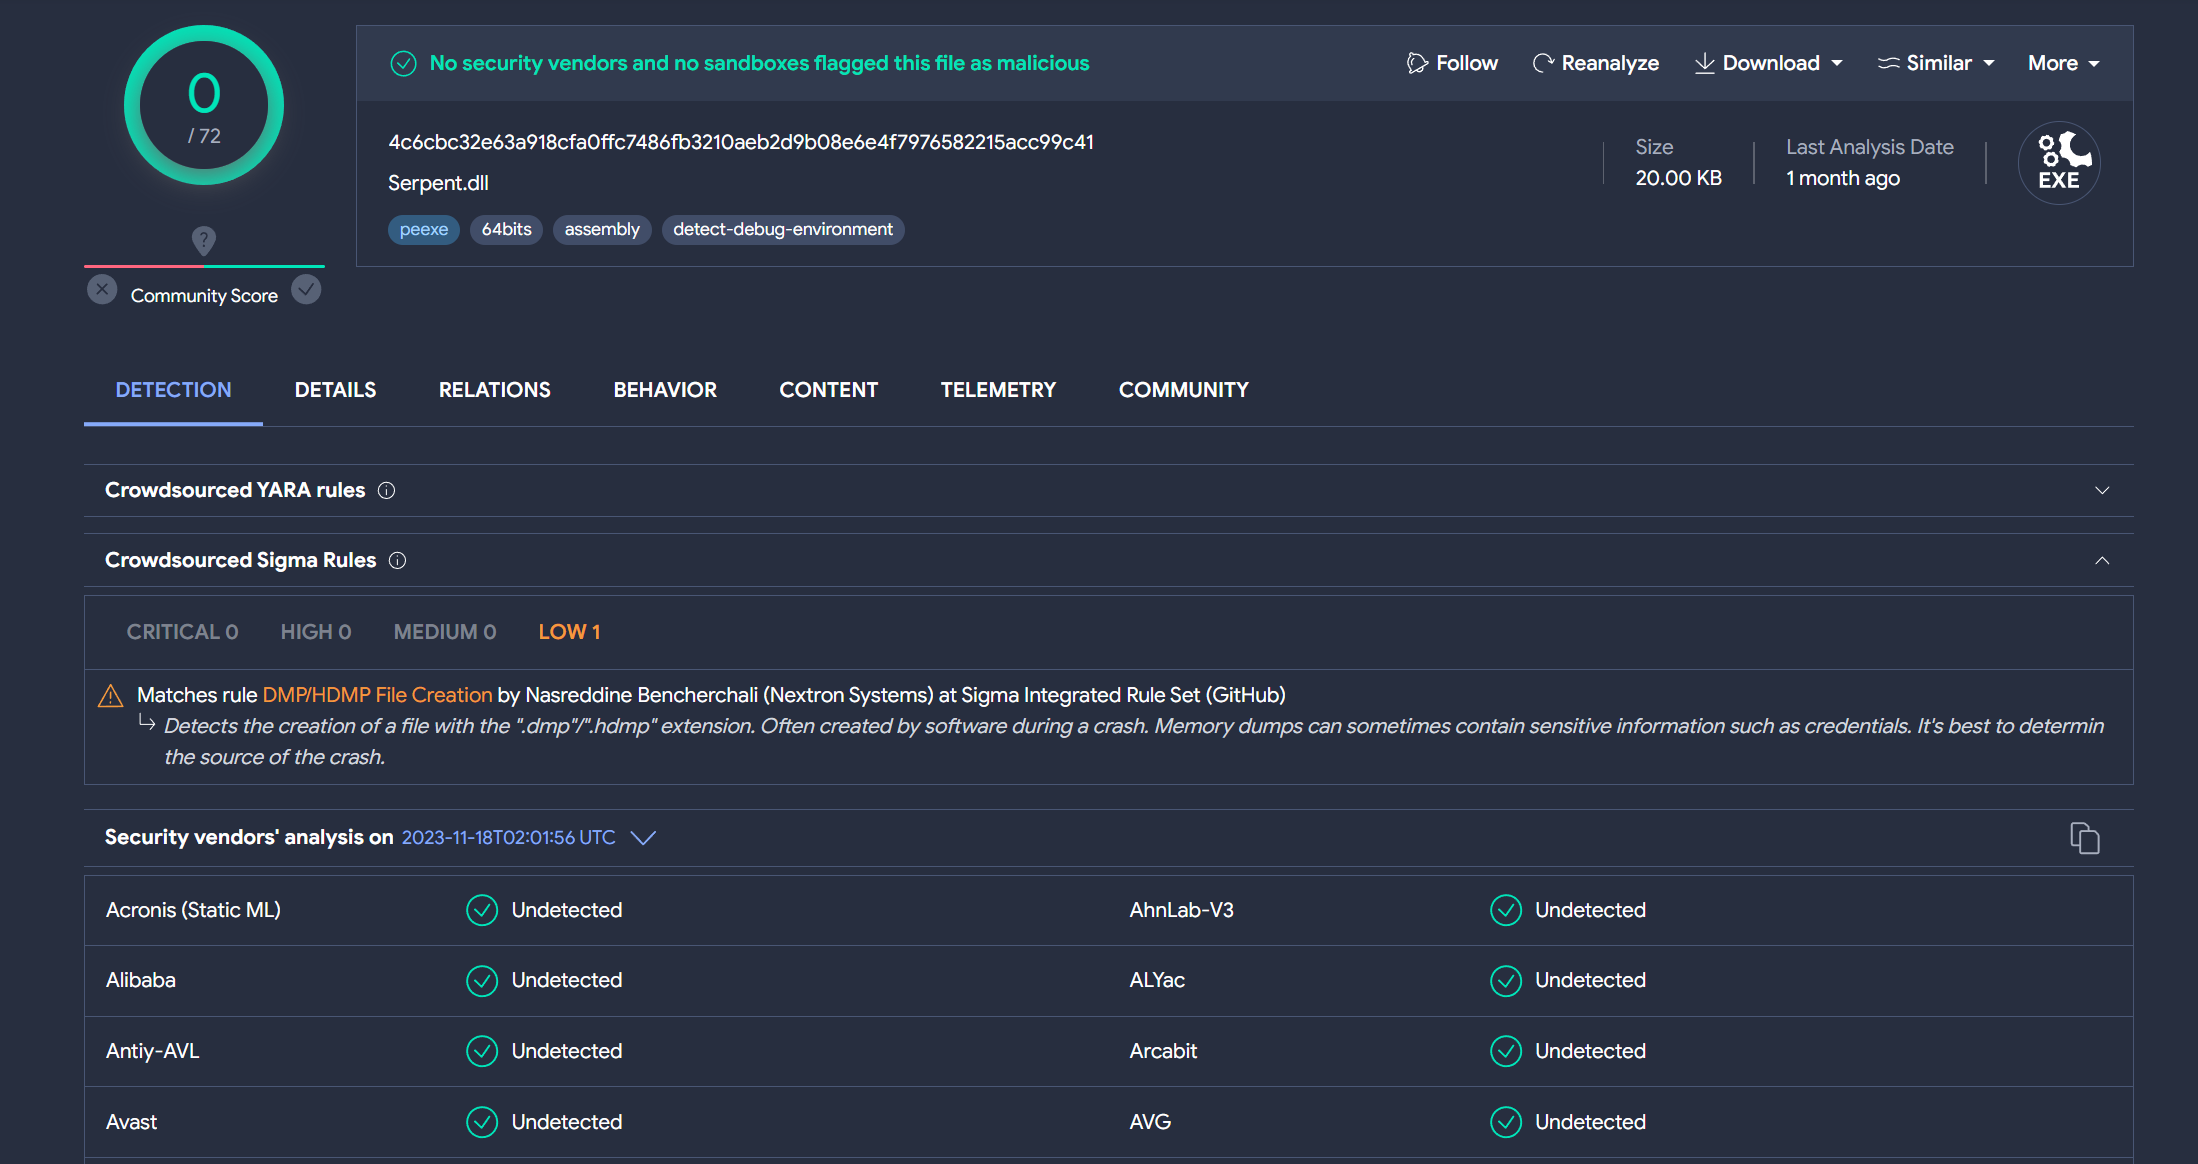Screen dimensions: 2198x1164
Task: Collapse the Crowdsourced Sigma Rules section
Action: (2102, 560)
